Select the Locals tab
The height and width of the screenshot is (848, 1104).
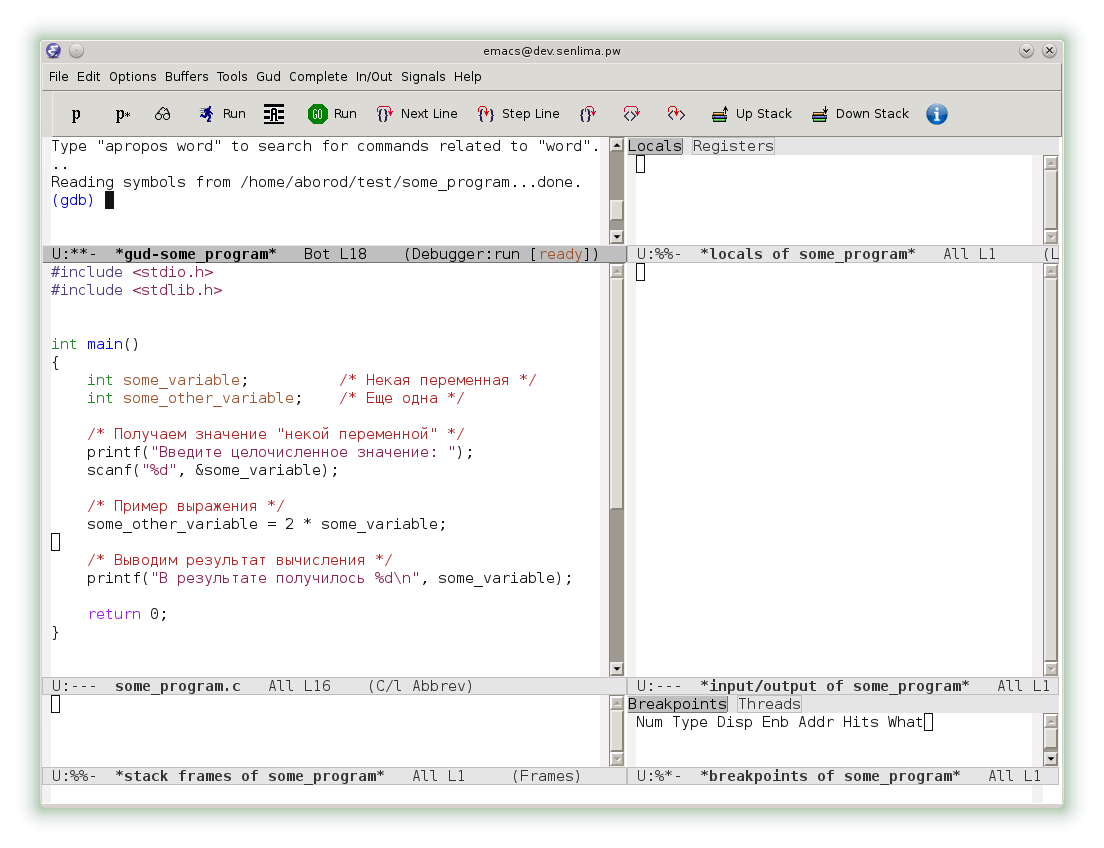tap(655, 146)
